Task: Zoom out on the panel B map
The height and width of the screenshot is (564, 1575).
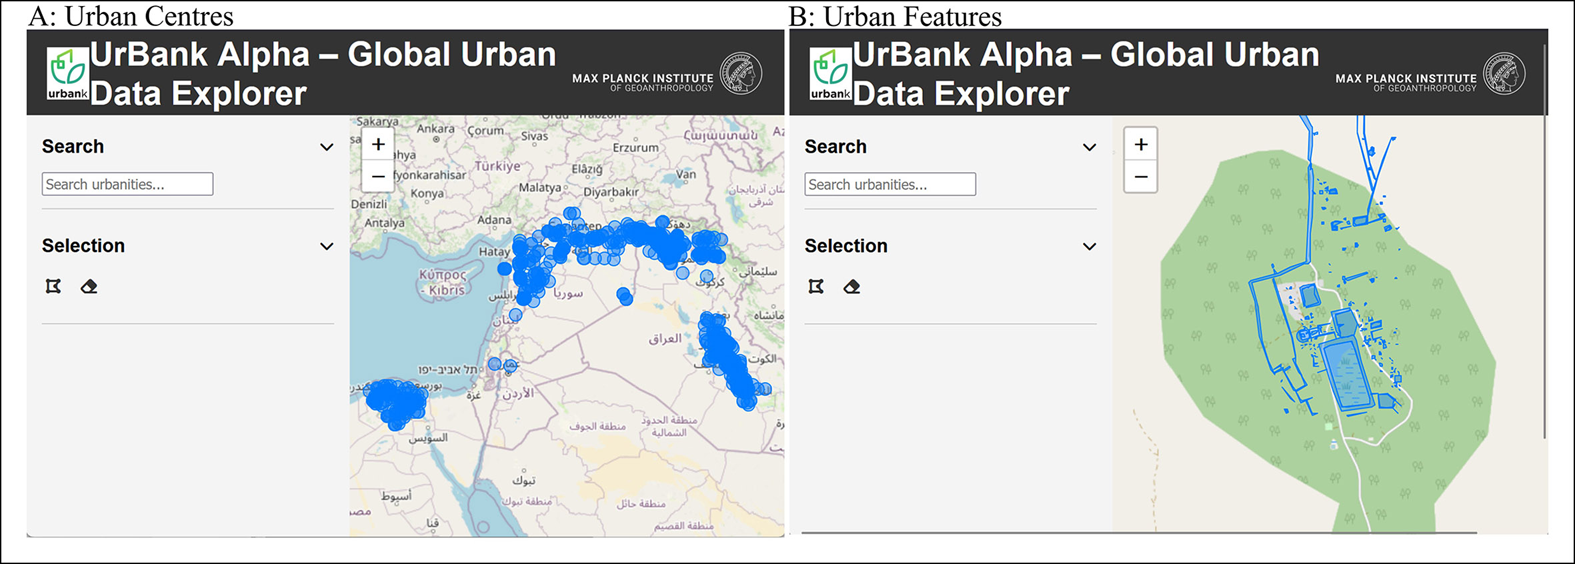Action: 1141,177
